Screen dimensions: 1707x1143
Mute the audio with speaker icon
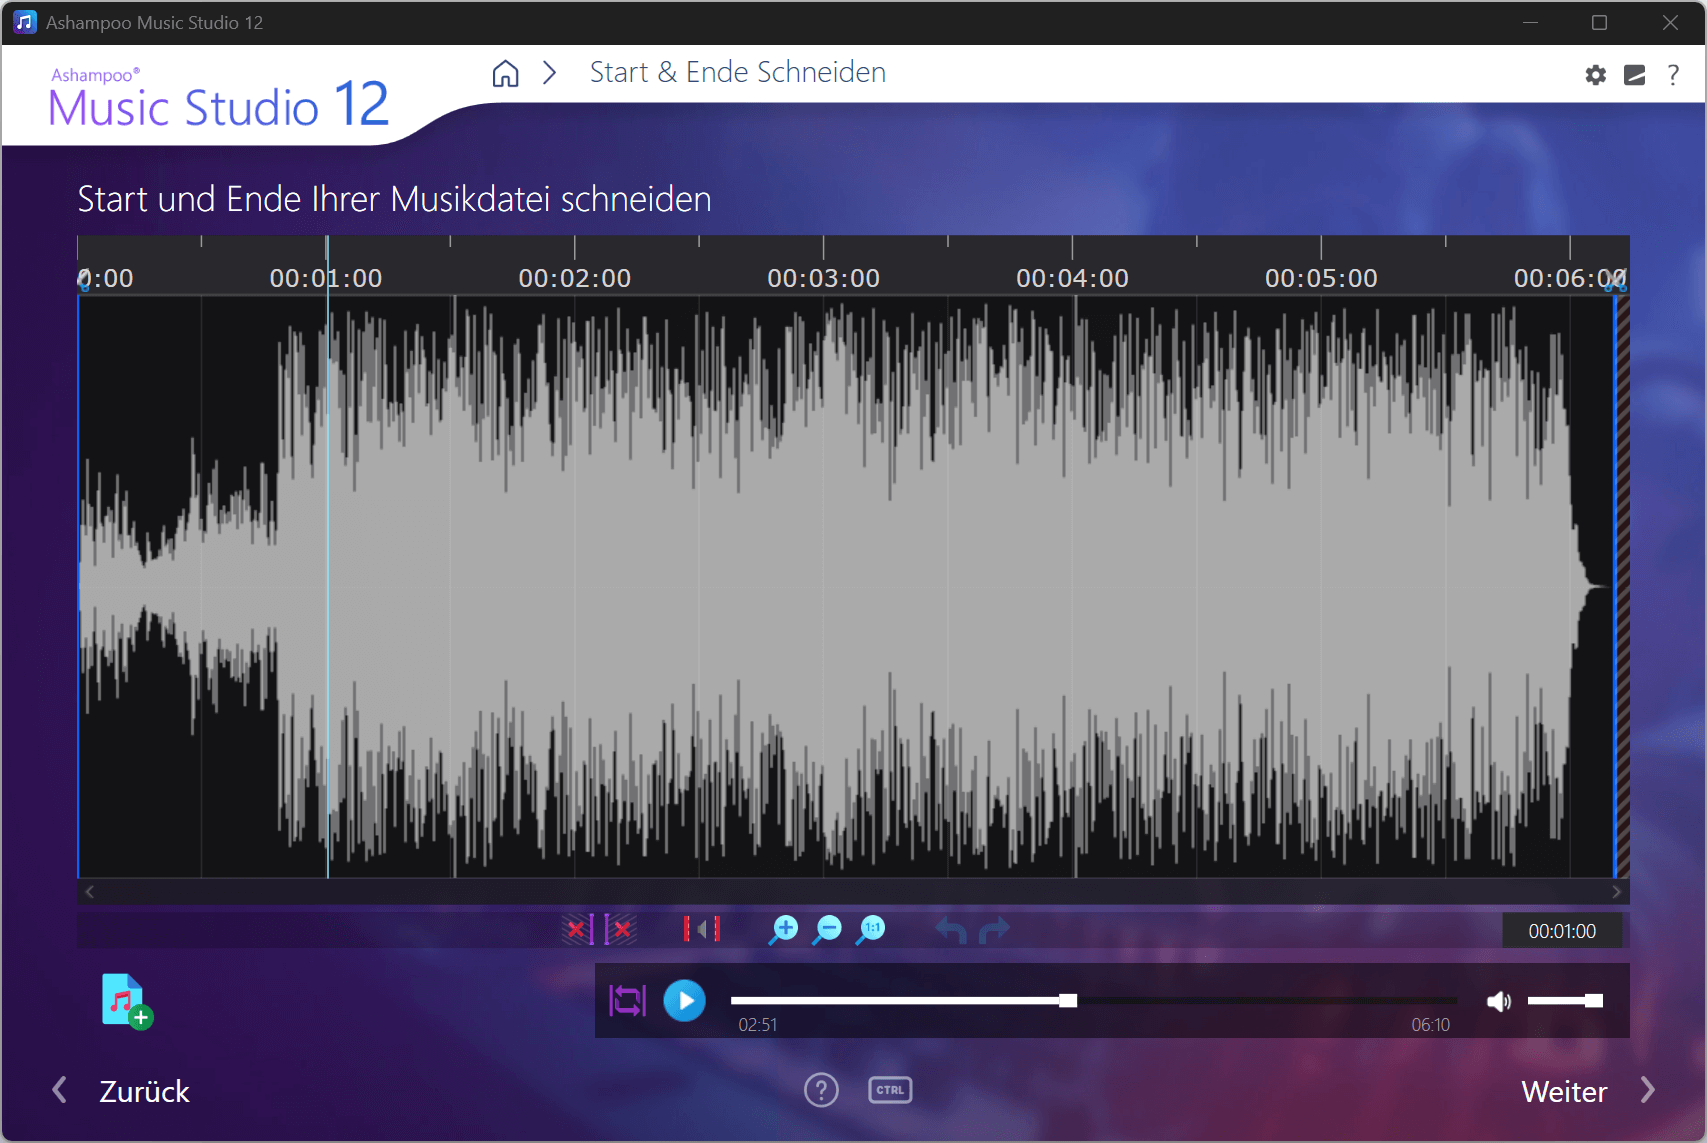pyautogui.click(x=1498, y=1001)
